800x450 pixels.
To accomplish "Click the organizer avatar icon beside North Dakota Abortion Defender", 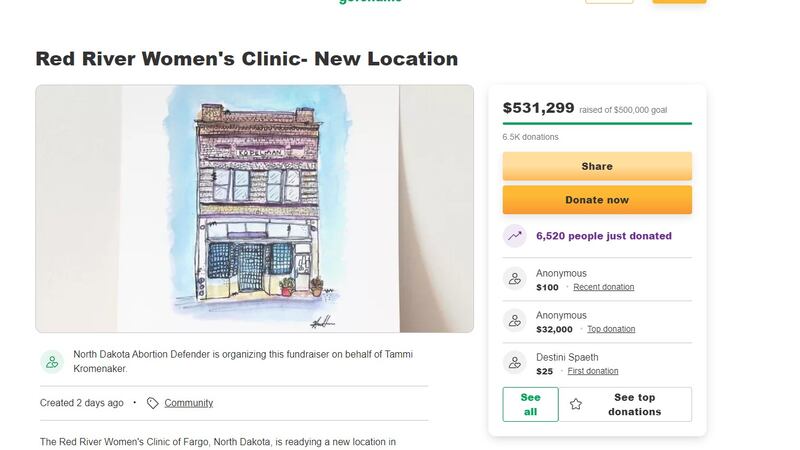I will pyautogui.click(x=52, y=362).
